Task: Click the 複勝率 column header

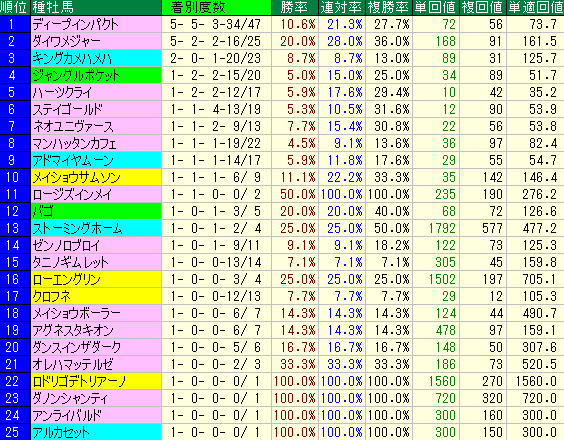Action: 389,7
